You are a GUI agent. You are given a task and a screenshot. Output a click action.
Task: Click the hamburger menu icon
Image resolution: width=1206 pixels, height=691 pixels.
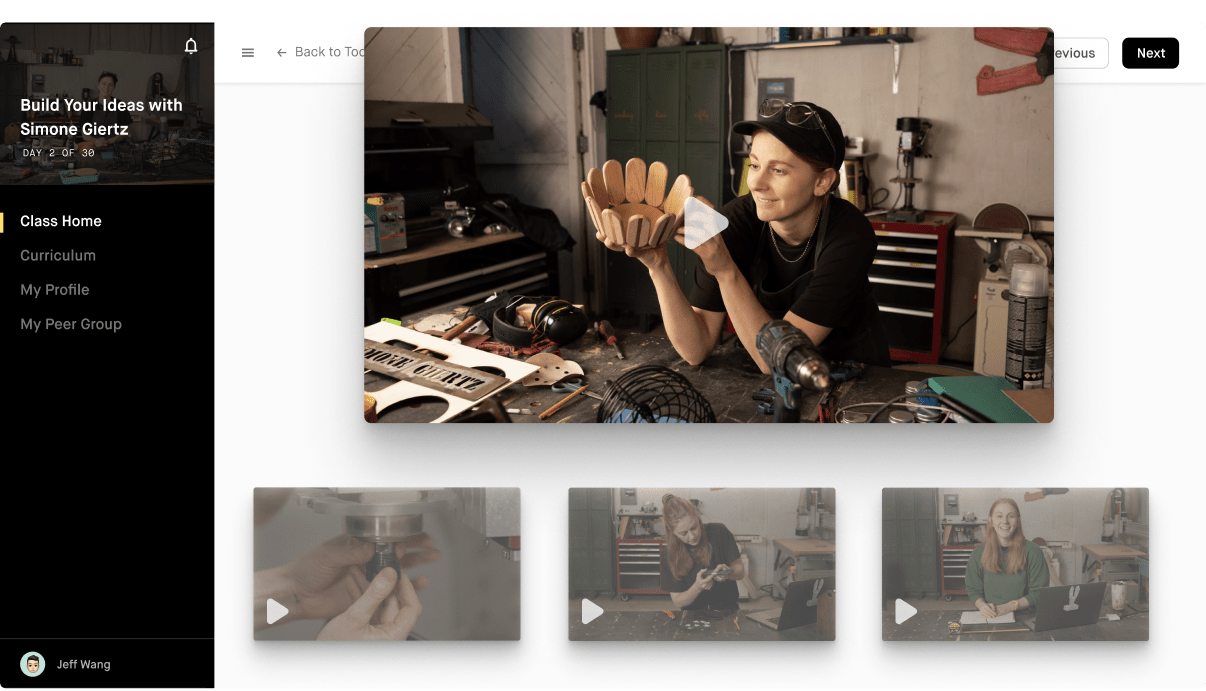click(x=247, y=52)
